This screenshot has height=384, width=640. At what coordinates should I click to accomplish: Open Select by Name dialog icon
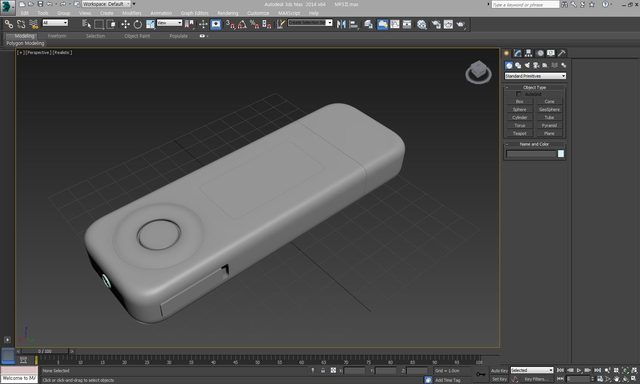(86, 24)
